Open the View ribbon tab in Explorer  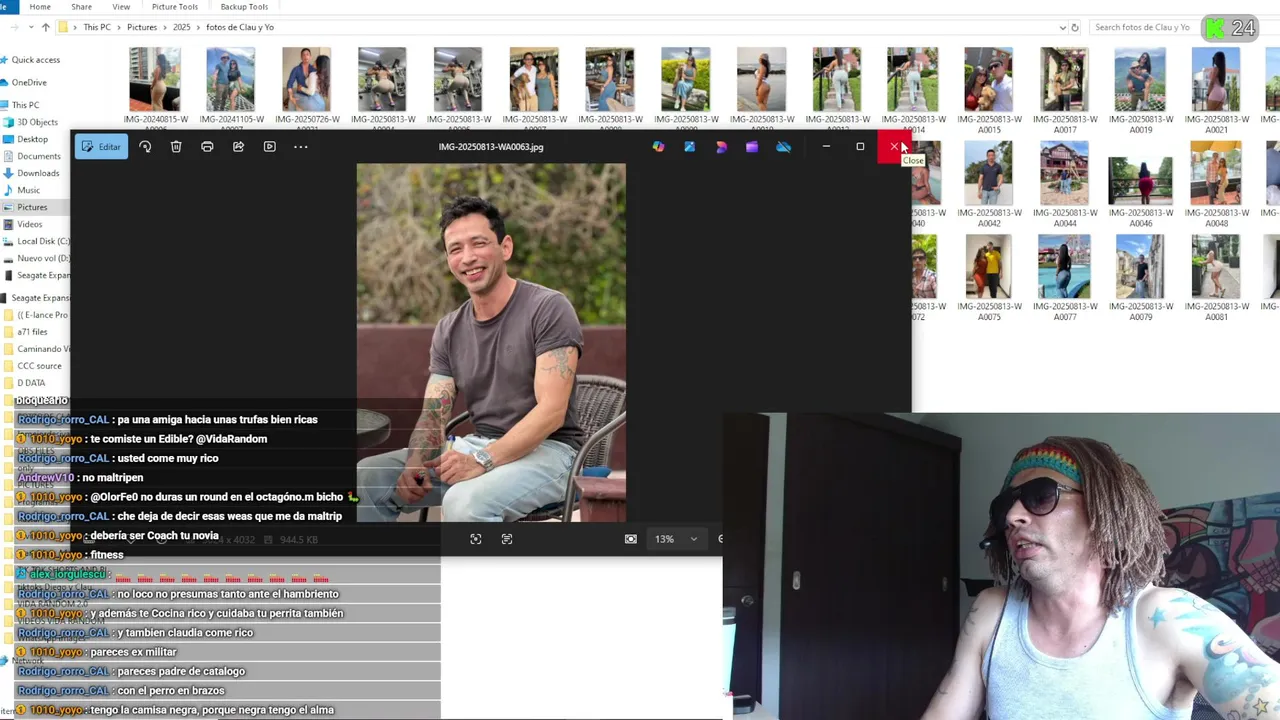[121, 7]
